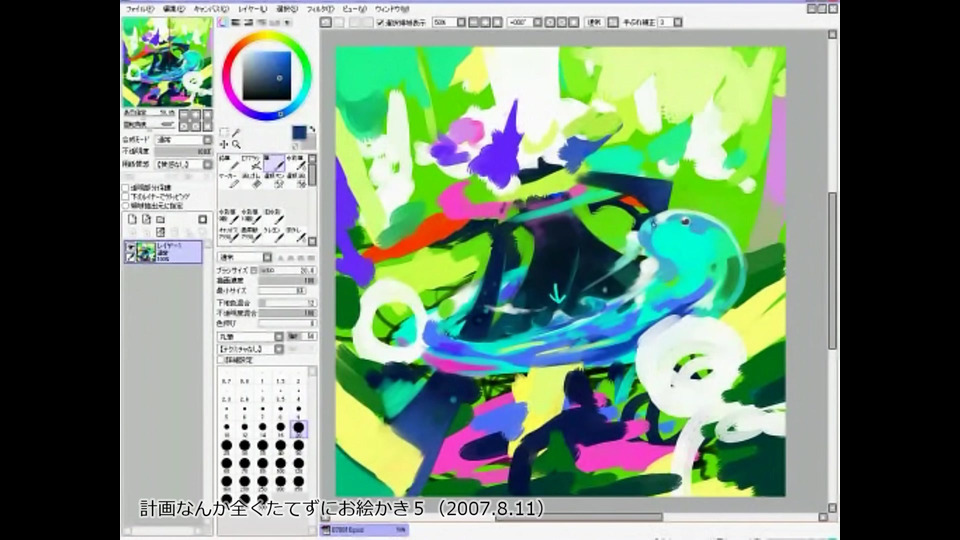960x540 pixels.
Task: Open the Edit (編集) menu
Action: tap(174, 9)
